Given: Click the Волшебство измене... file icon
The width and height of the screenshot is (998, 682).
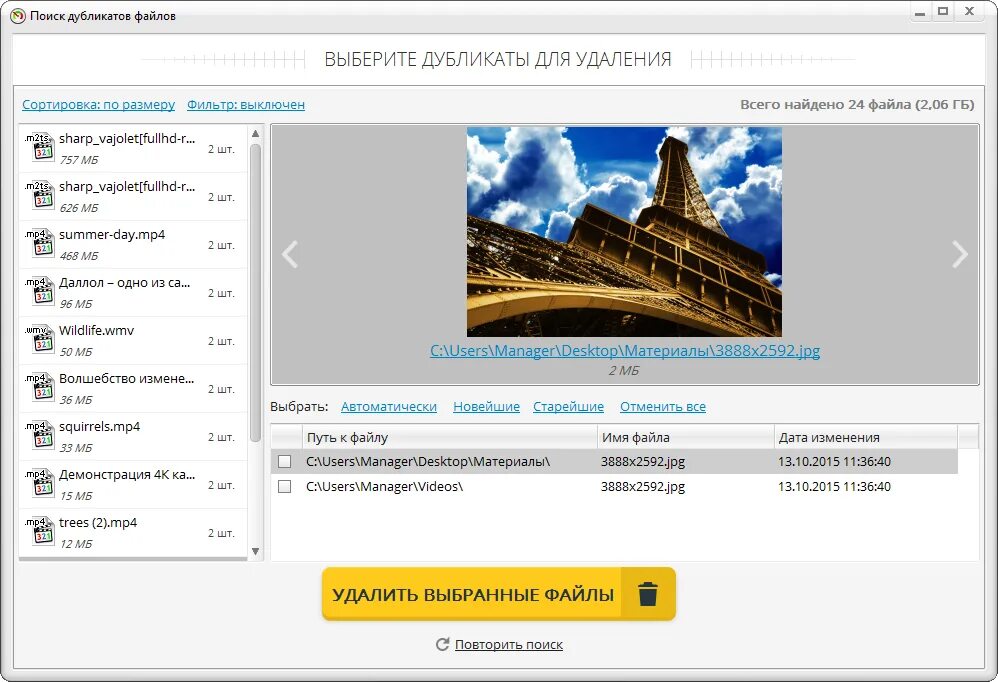Looking at the screenshot, I should (x=40, y=387).
